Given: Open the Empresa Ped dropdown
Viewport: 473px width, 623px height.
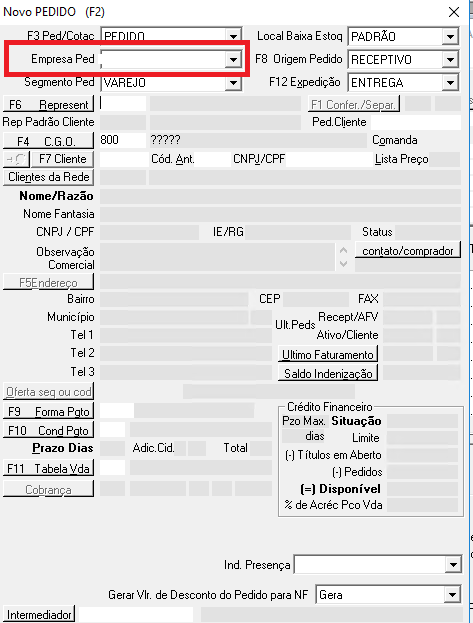Looking at the screenshot, I should click(233, 60).
